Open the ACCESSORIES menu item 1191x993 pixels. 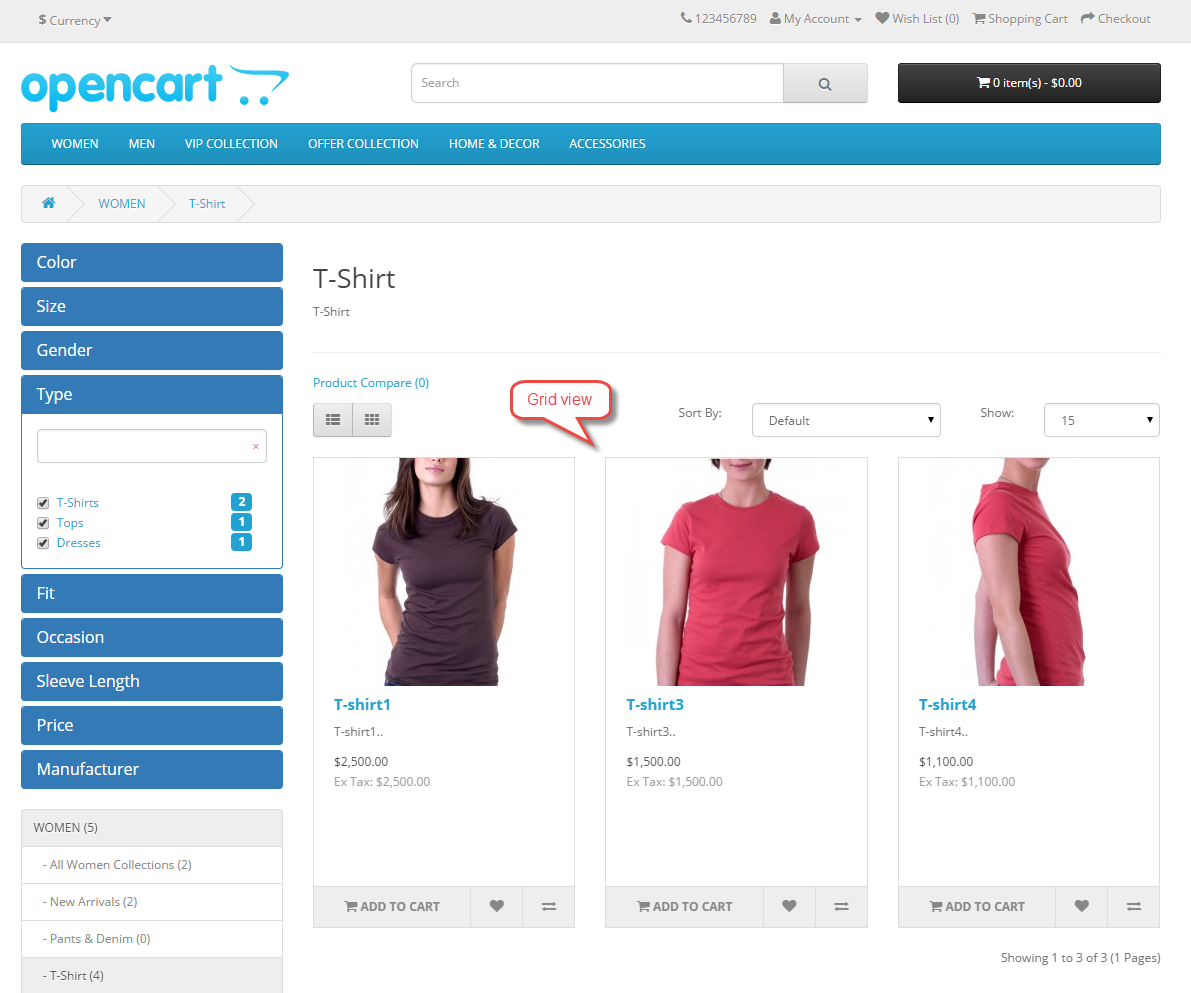(607, 144)
